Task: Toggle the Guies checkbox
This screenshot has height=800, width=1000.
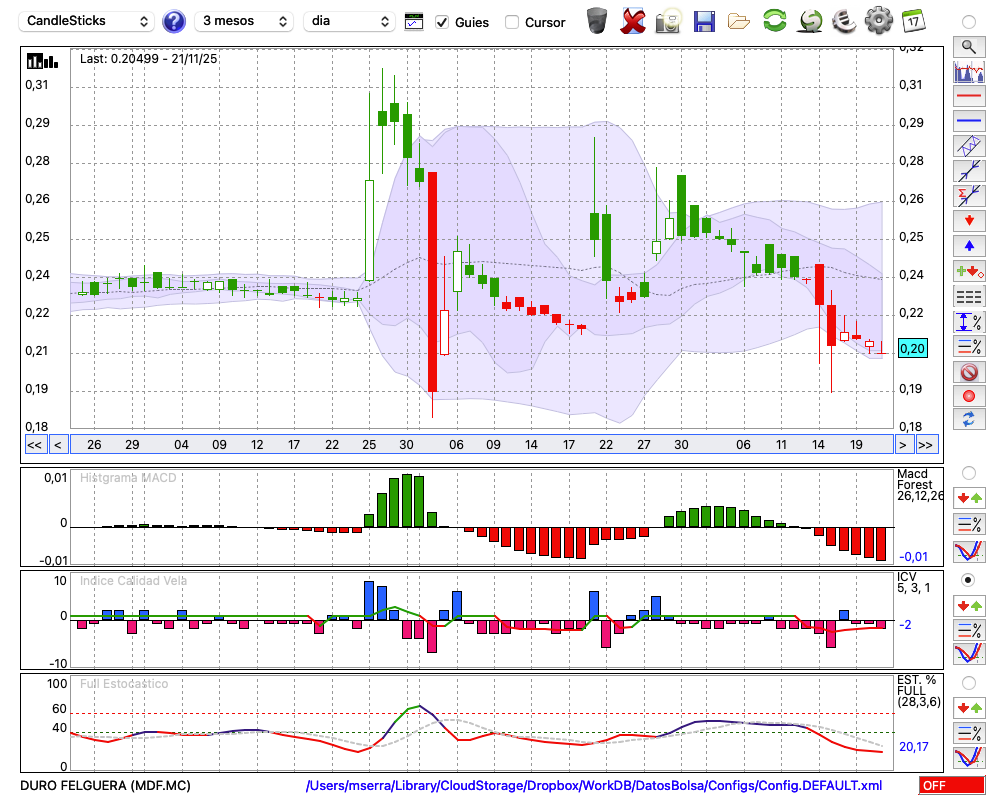Action: pyautogui.click(x=442, y=22)
